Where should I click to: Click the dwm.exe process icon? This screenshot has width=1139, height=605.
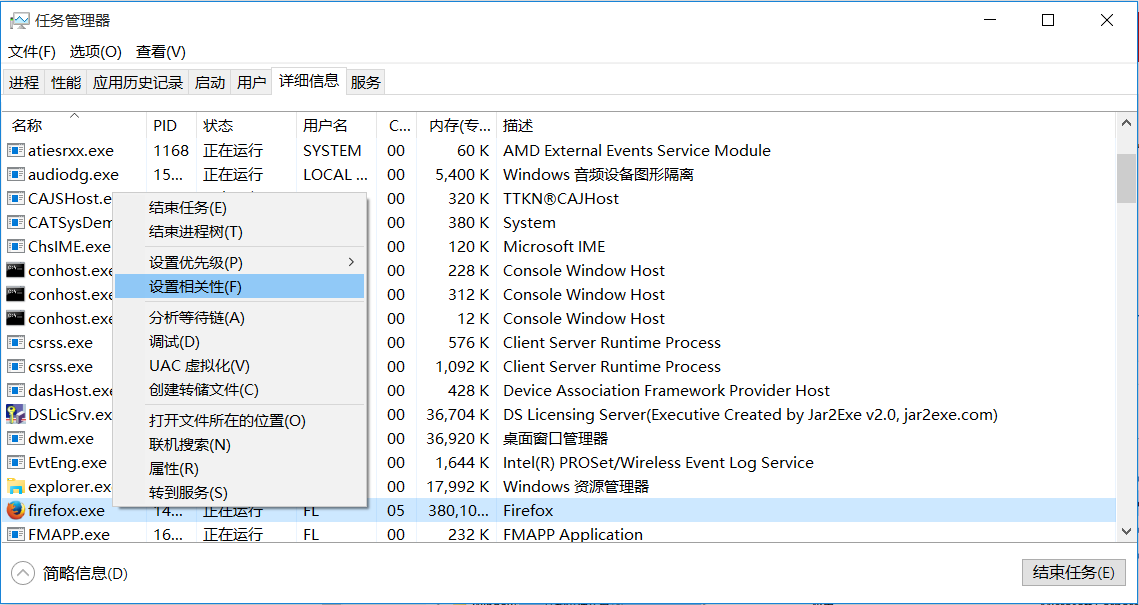[15, 438]
